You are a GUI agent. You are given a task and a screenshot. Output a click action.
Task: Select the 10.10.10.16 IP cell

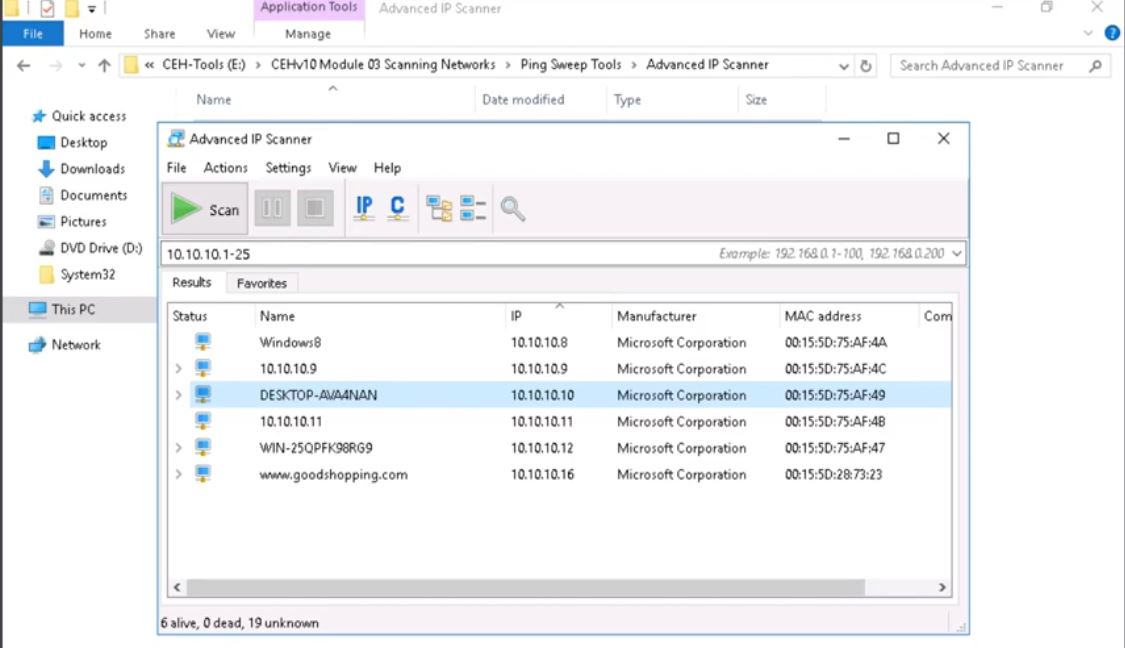pyautogui.click(x=542, y=474)
